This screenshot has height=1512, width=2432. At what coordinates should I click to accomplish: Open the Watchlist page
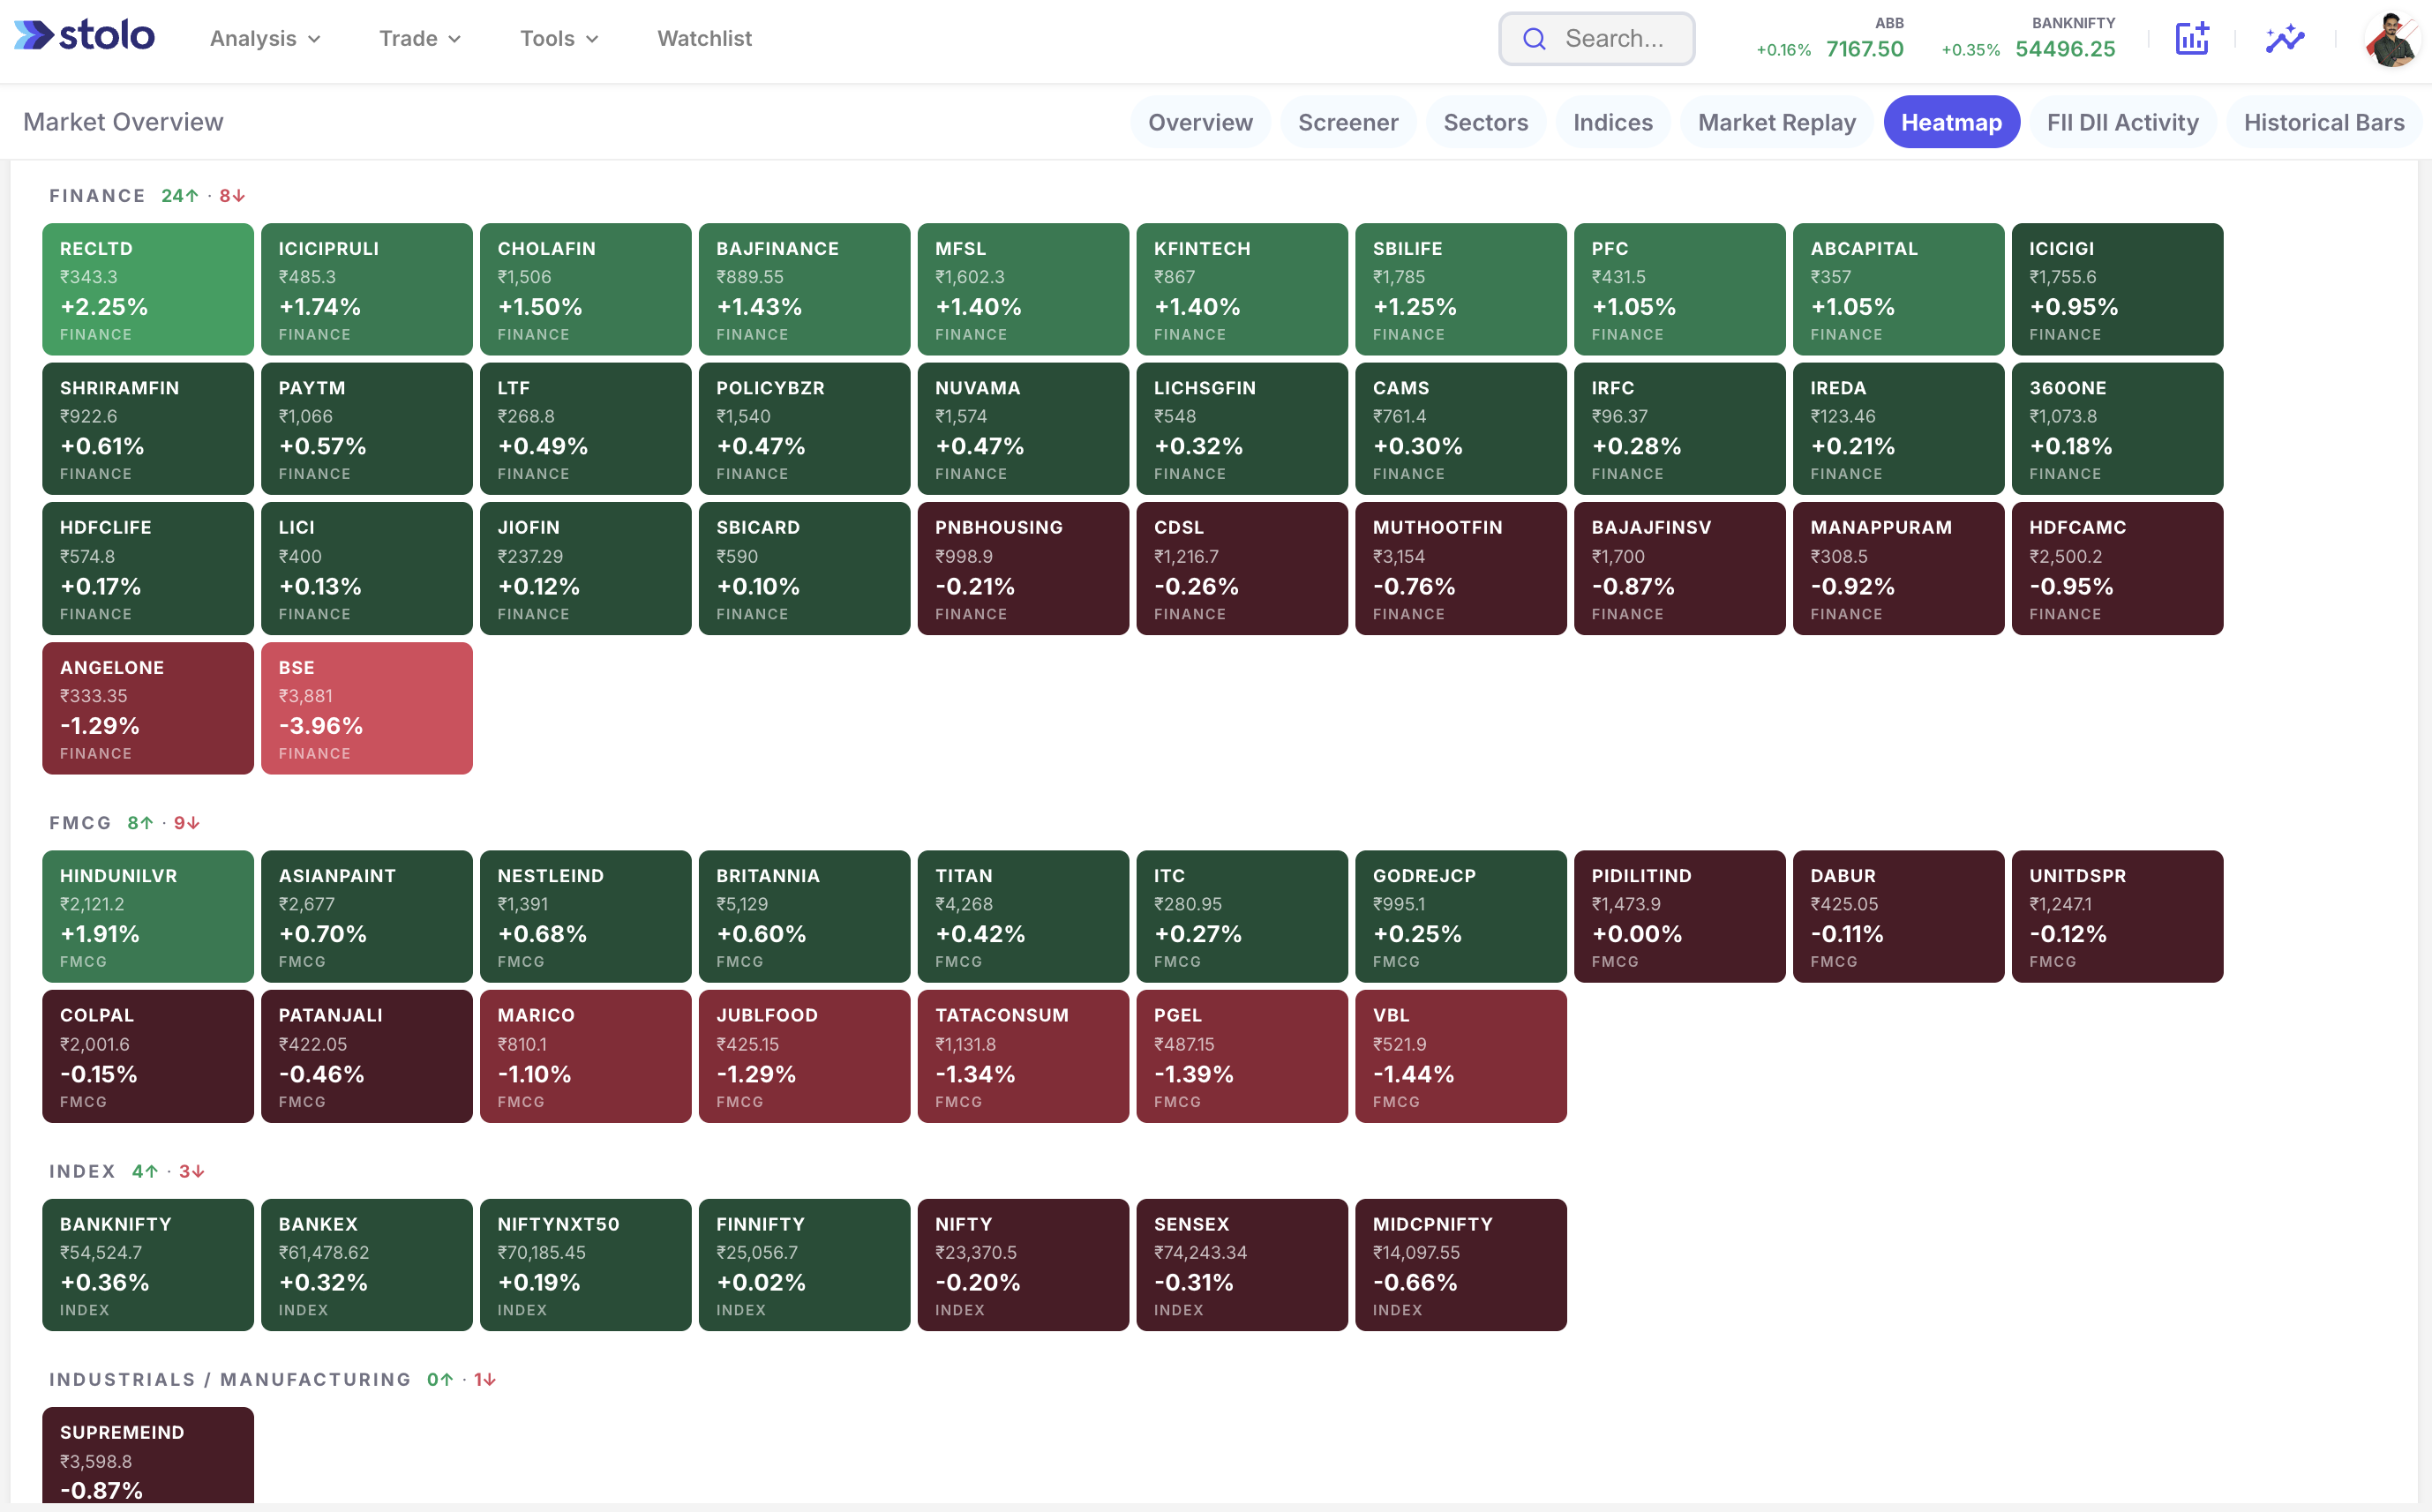(x=704, y=38)
